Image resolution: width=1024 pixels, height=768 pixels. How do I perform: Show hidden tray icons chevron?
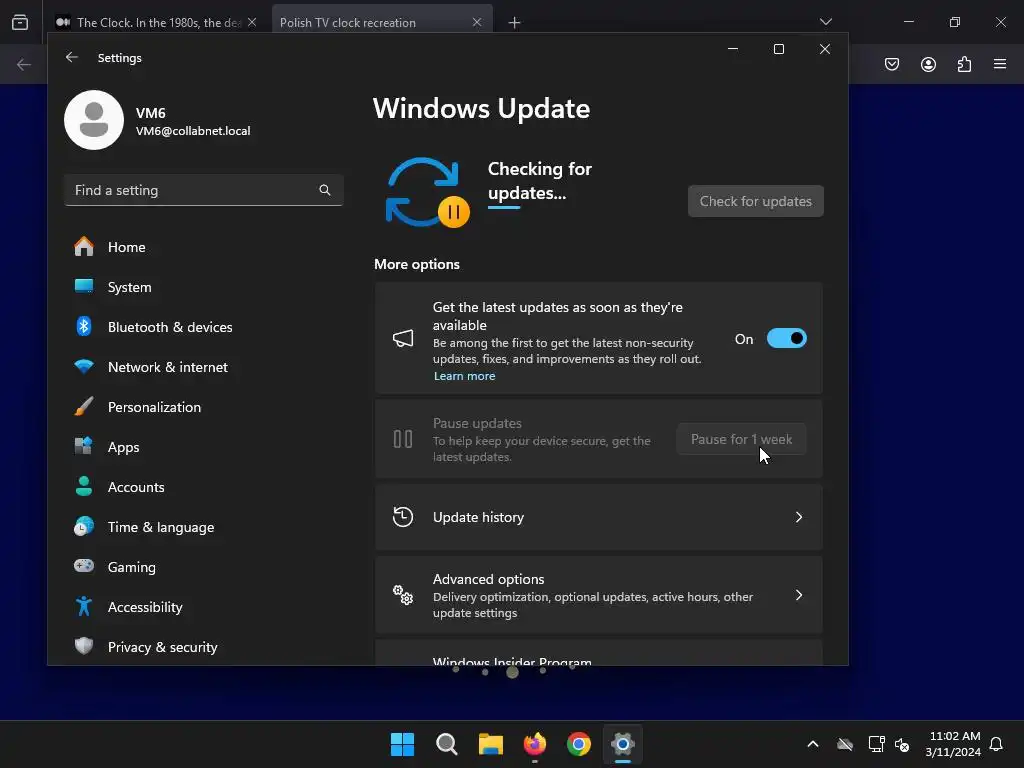point(812,744)
